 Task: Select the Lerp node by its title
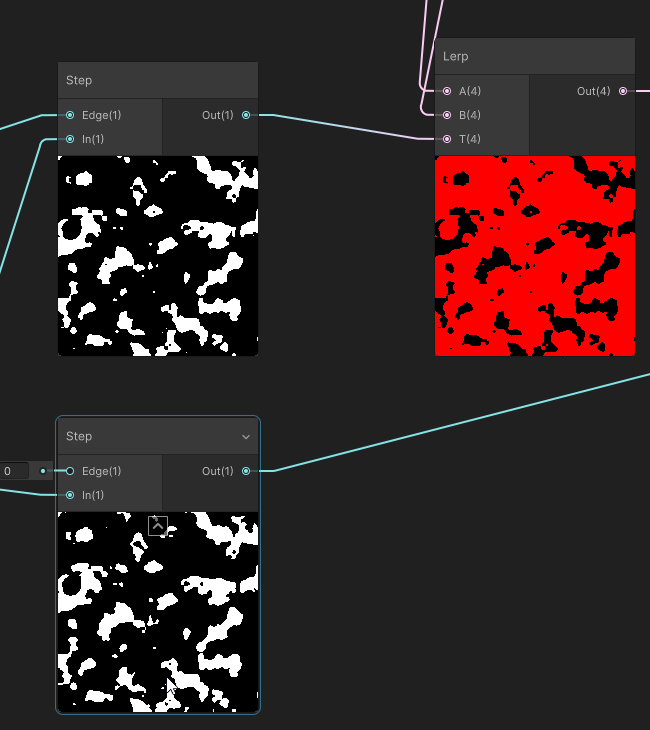[x=455, y=56]
